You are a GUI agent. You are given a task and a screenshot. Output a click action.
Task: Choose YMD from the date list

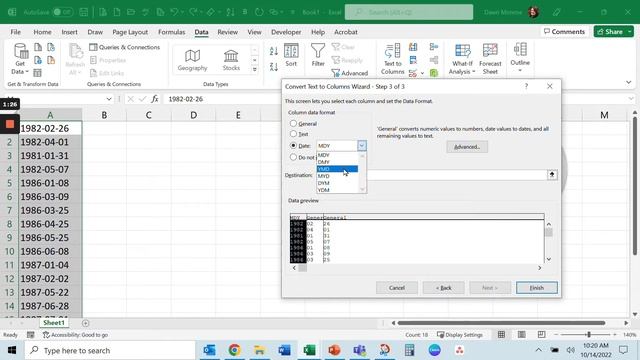338,169
